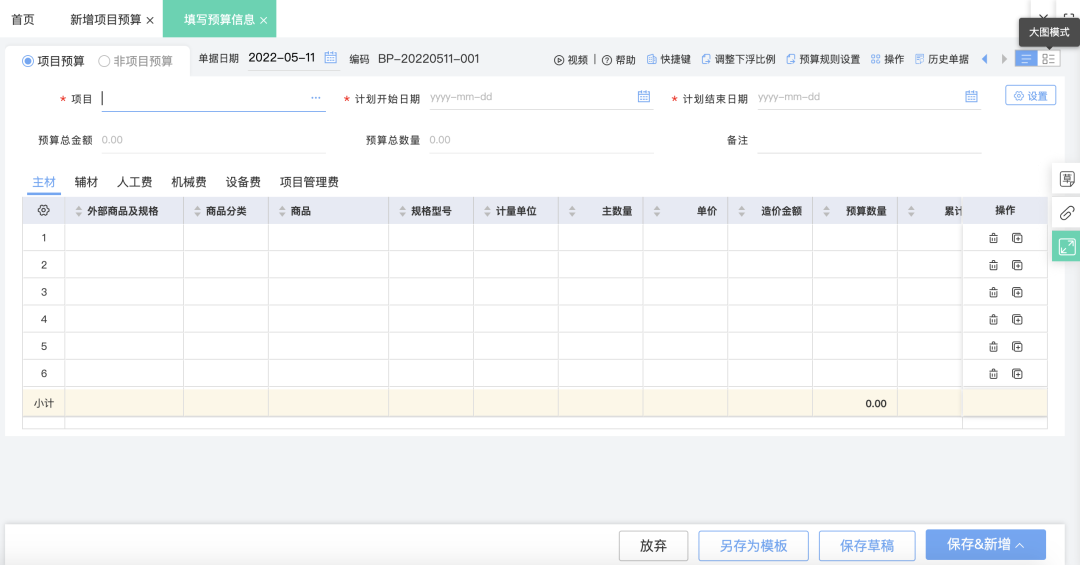Viewport: 1080px width, 565px height.
Task: Switch to the 主材 tab
Action: [x=44, y=182]
